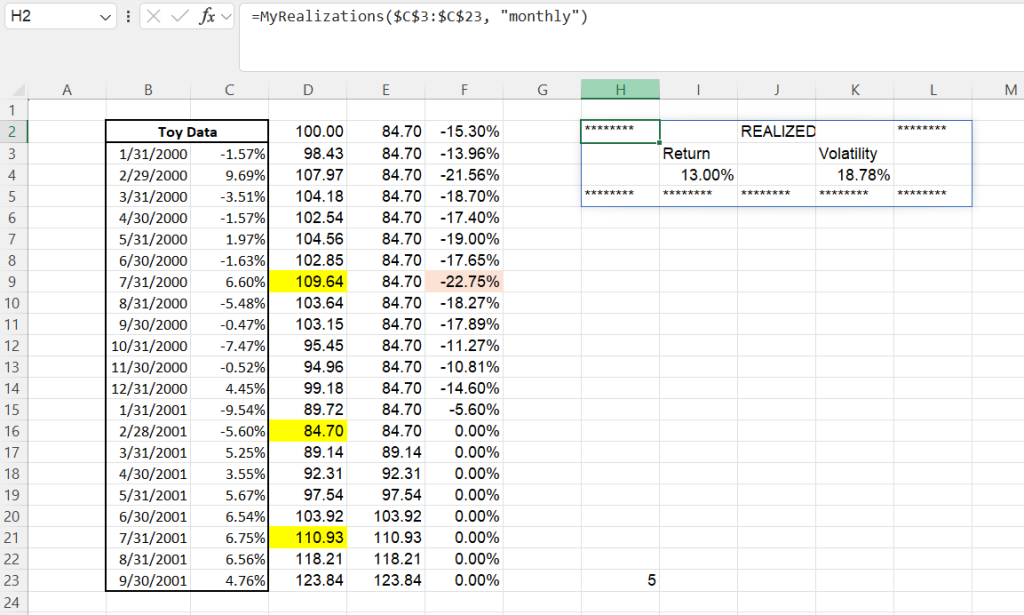Click the Name Box showing H2
Image resolution: width=1024 pixels, height=615 pixels.
coord(50,17)
